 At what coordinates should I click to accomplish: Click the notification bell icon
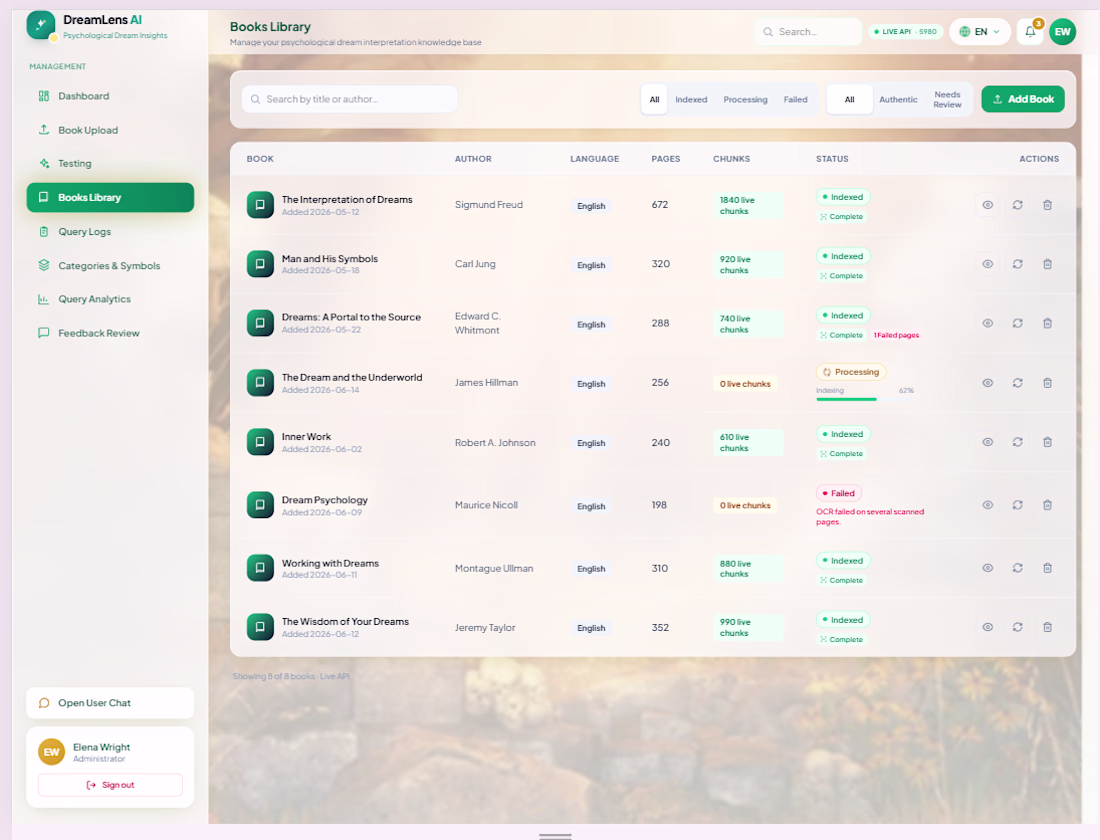(1030, 32)
